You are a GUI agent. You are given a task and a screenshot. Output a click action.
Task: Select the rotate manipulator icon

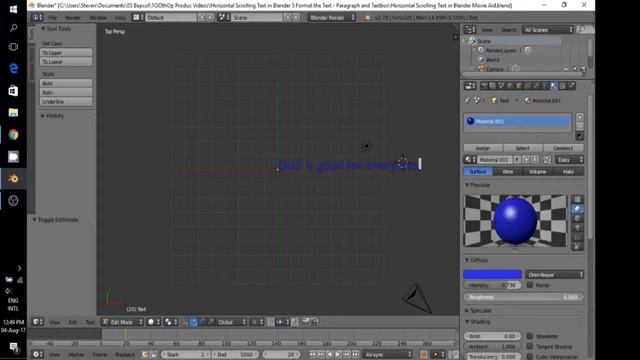202,322
